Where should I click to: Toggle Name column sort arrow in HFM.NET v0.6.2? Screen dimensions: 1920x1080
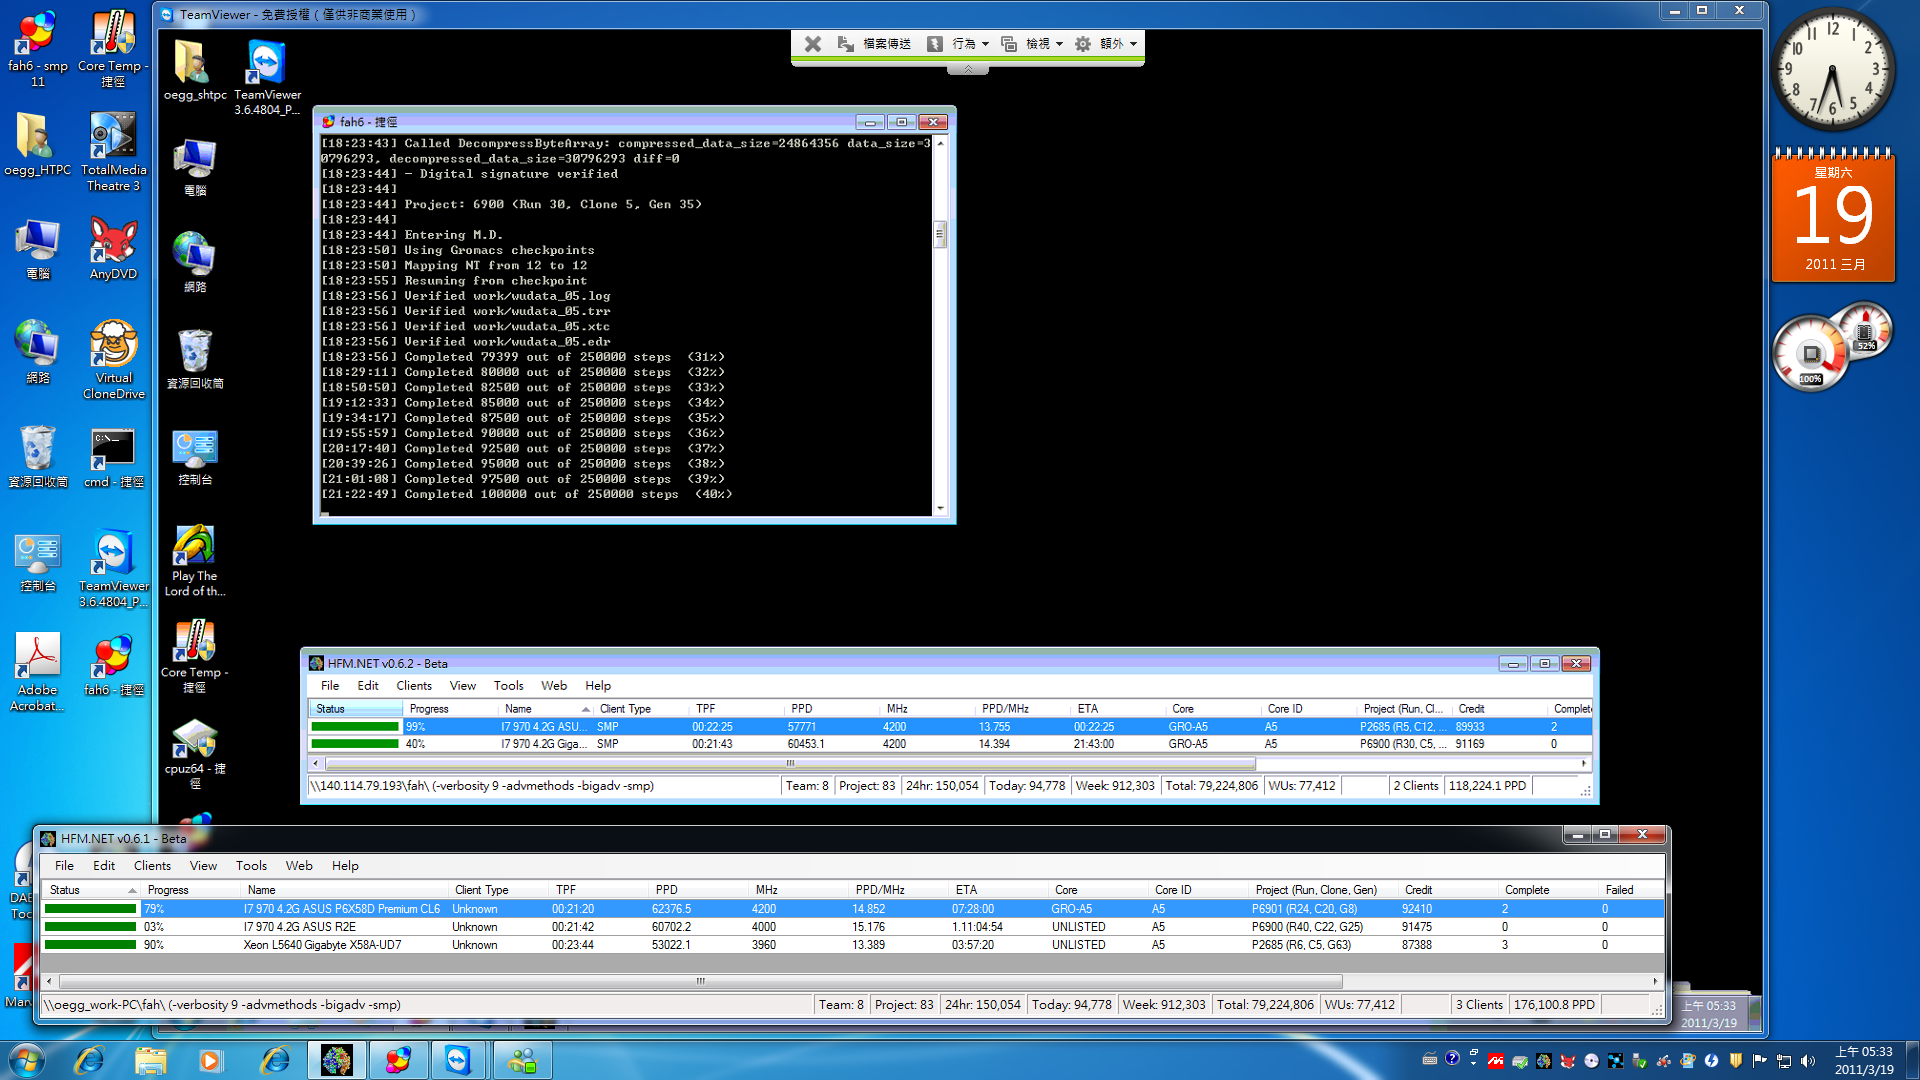coord(586,709)
